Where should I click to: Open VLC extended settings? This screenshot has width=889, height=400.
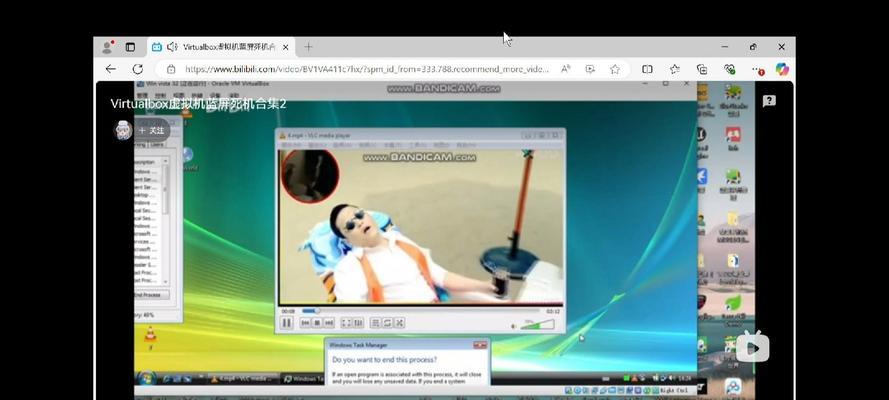tap(358, 322)
